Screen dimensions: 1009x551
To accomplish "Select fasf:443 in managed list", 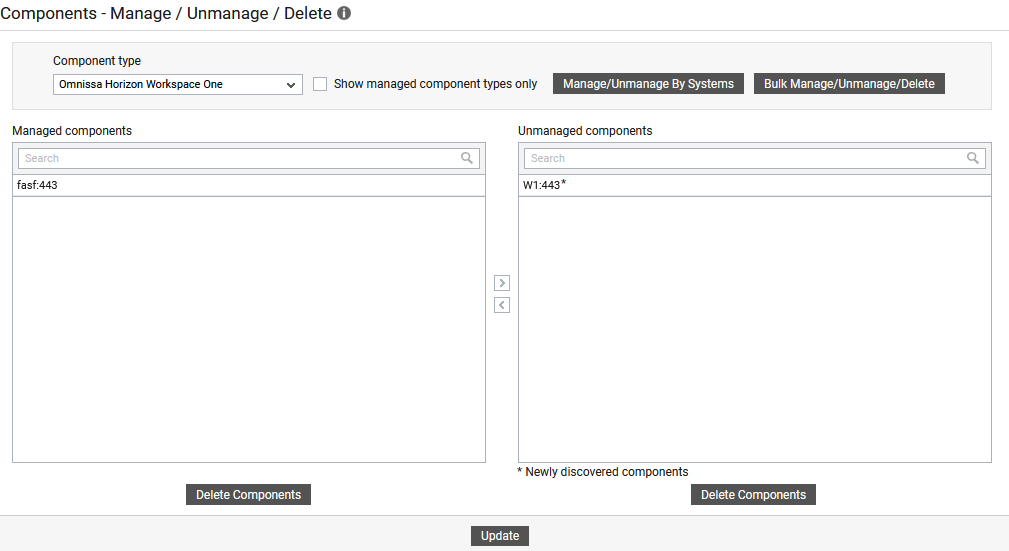I will tap(248, 185).
